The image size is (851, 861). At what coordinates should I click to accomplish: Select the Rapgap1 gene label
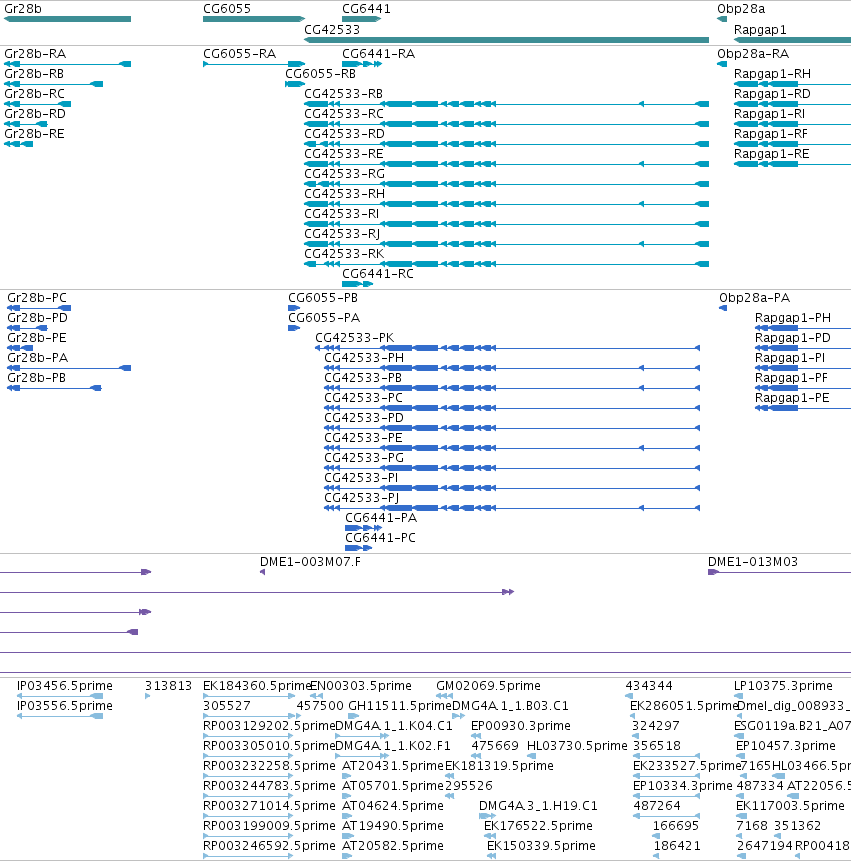point(760,30)
